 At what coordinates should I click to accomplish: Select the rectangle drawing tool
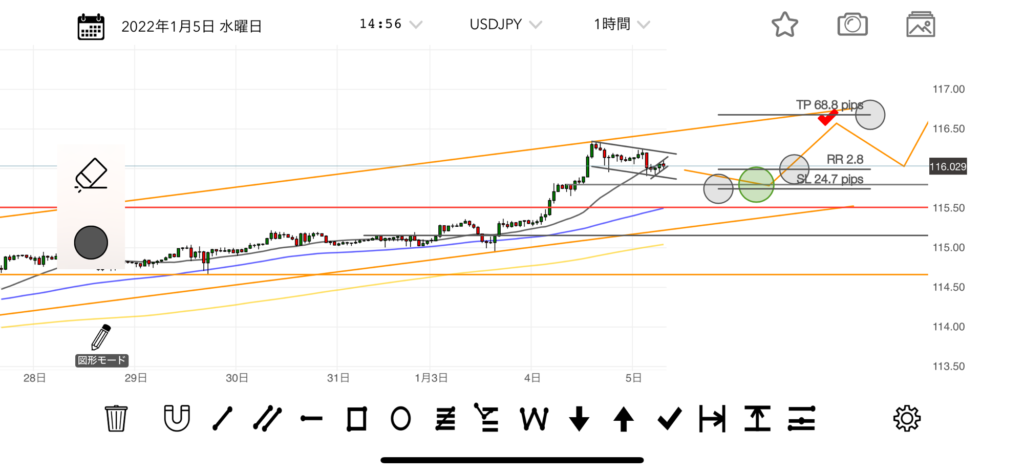356,418
